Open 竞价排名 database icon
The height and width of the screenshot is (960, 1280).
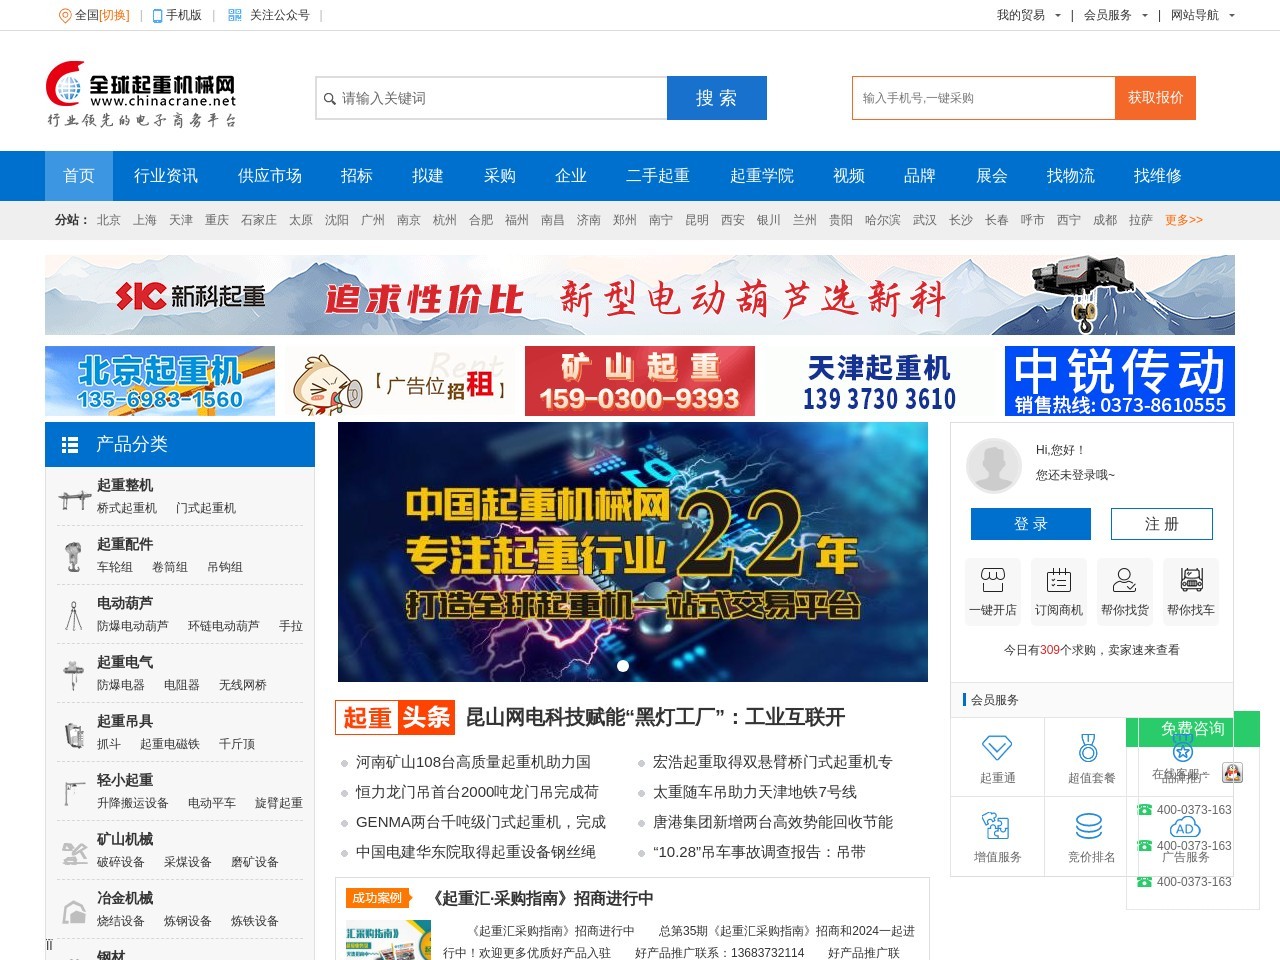[1088, 826]
